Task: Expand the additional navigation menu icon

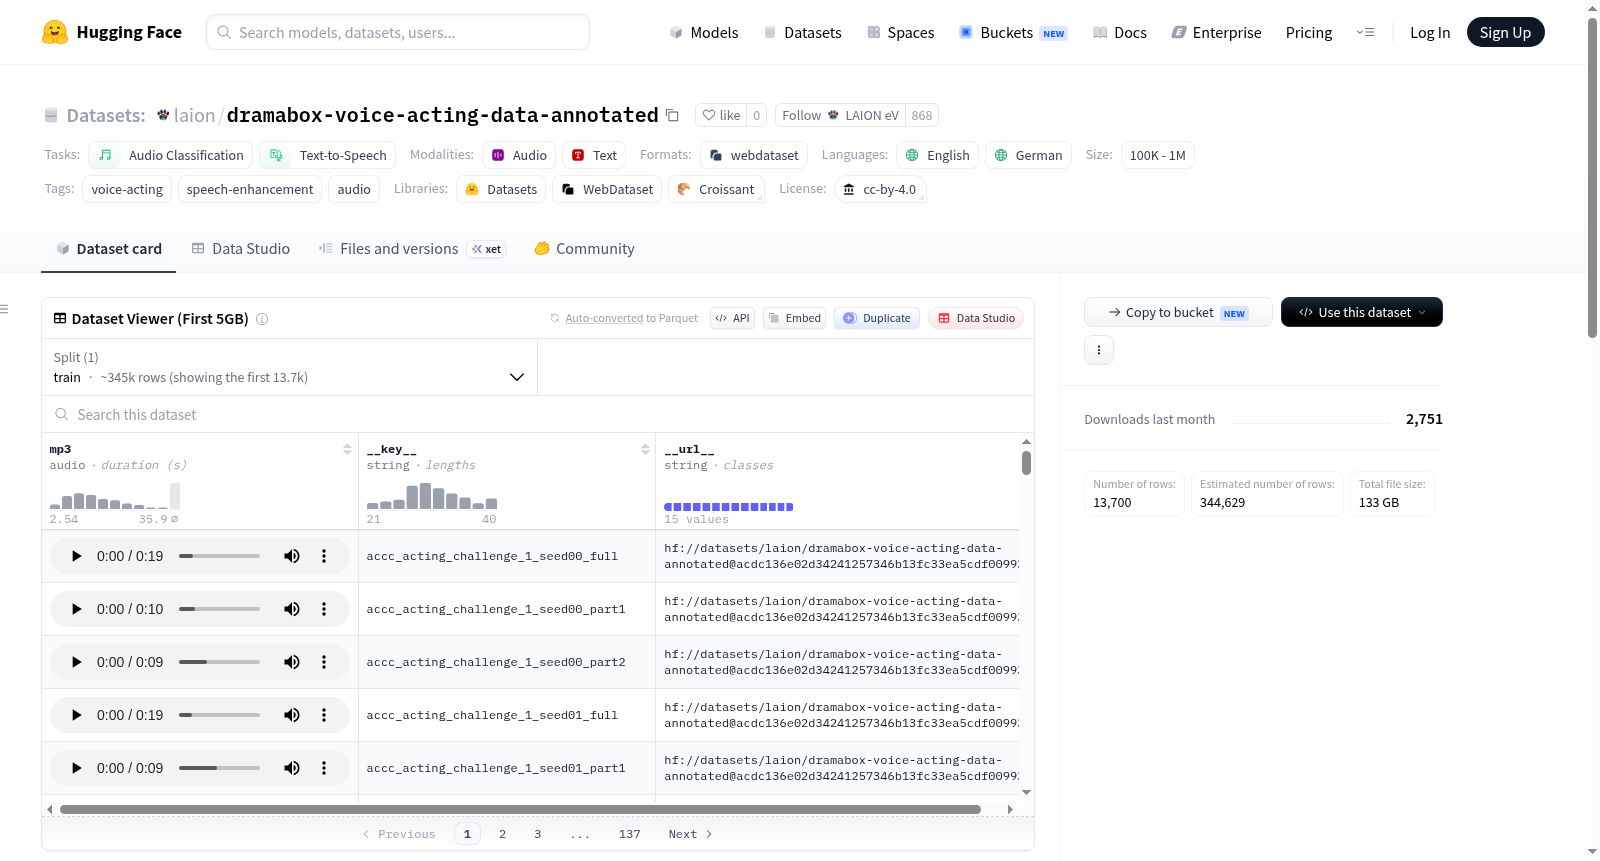Action: 1365,32
